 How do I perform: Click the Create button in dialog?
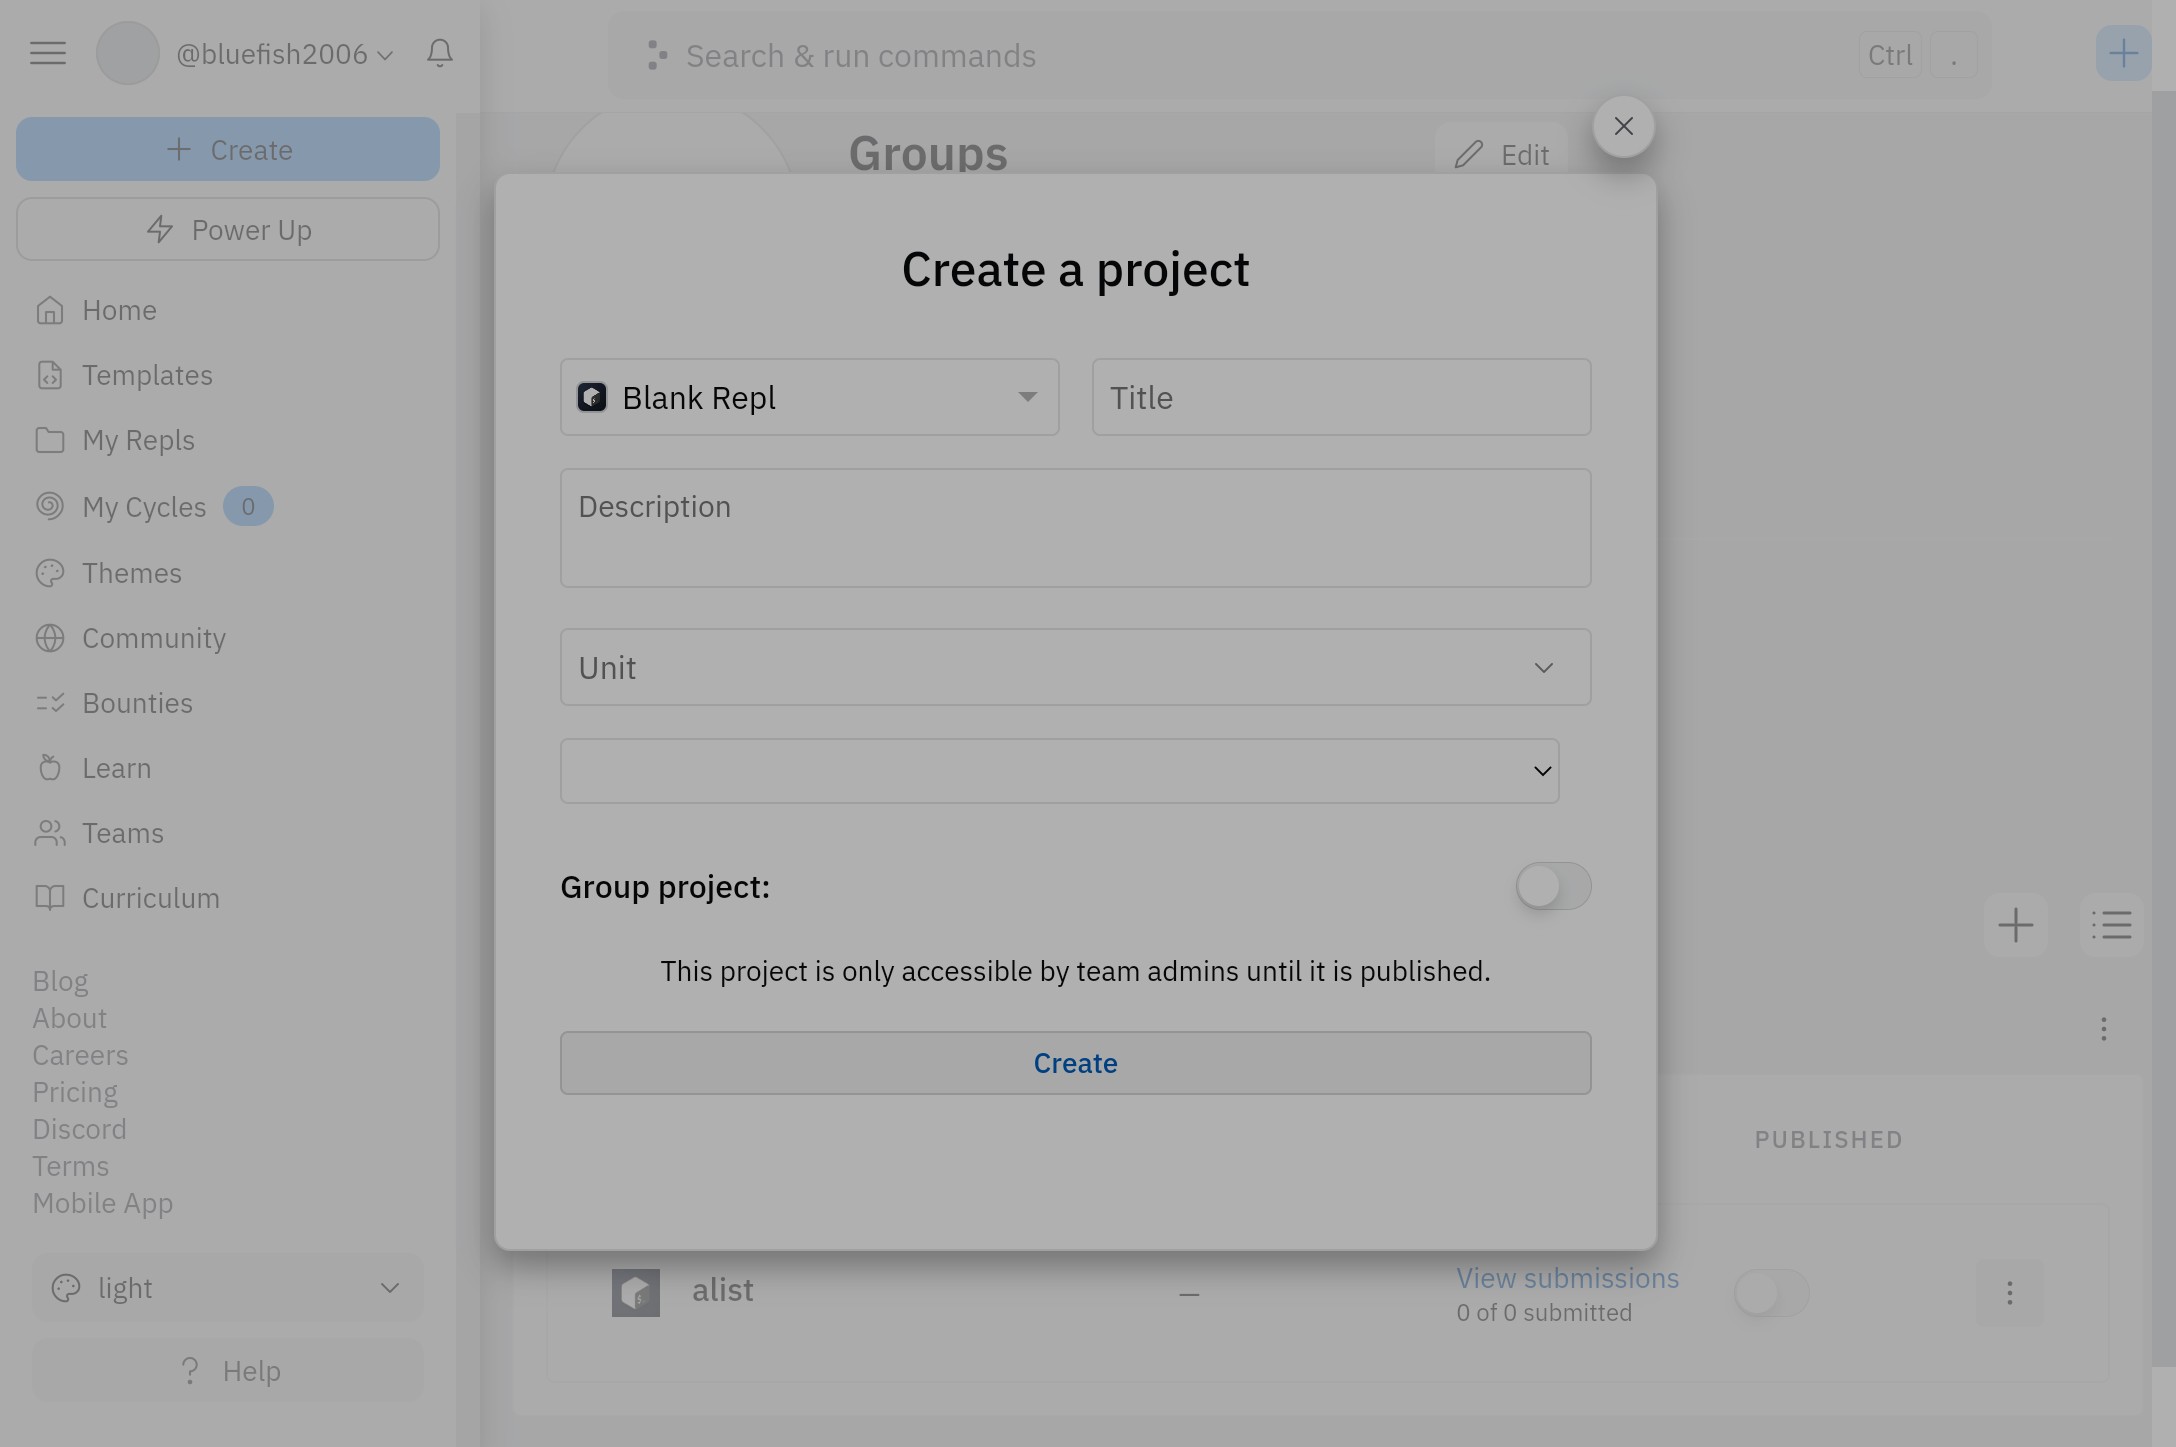click(1075, 1064)
